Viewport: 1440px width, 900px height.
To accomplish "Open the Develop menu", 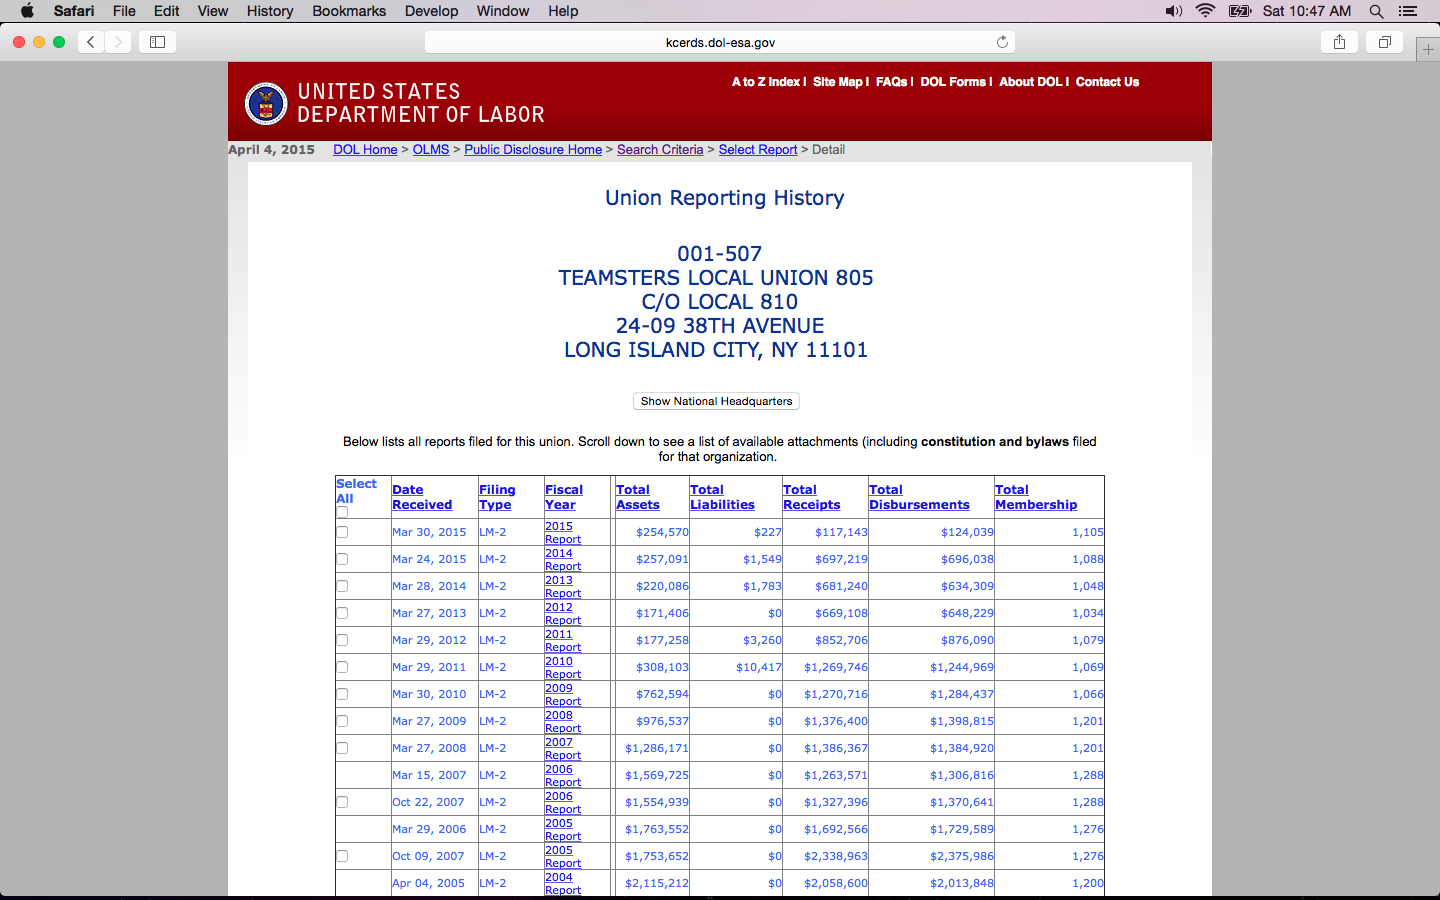I will click(431, 11).
